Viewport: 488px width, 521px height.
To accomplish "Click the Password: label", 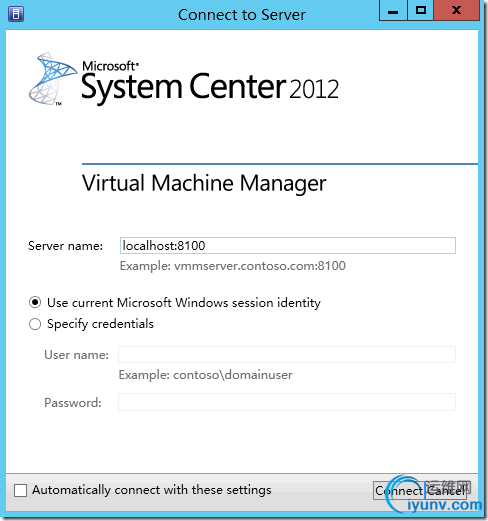I will point(73,403).
